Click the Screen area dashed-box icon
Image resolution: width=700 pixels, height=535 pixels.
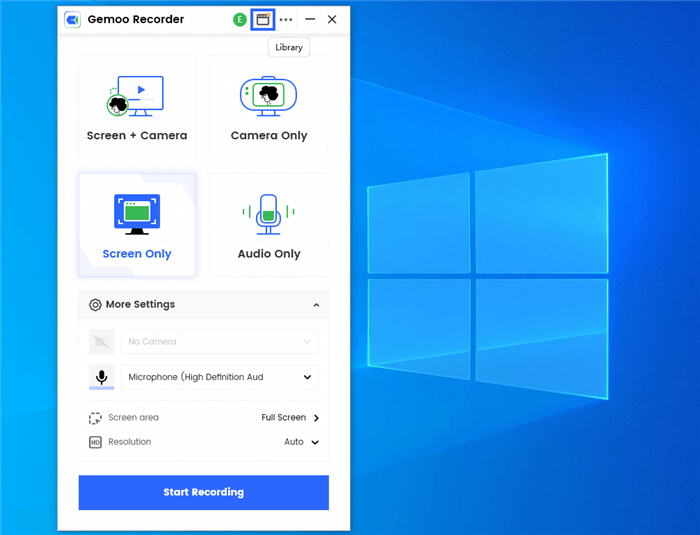click(x=95, y=418)
